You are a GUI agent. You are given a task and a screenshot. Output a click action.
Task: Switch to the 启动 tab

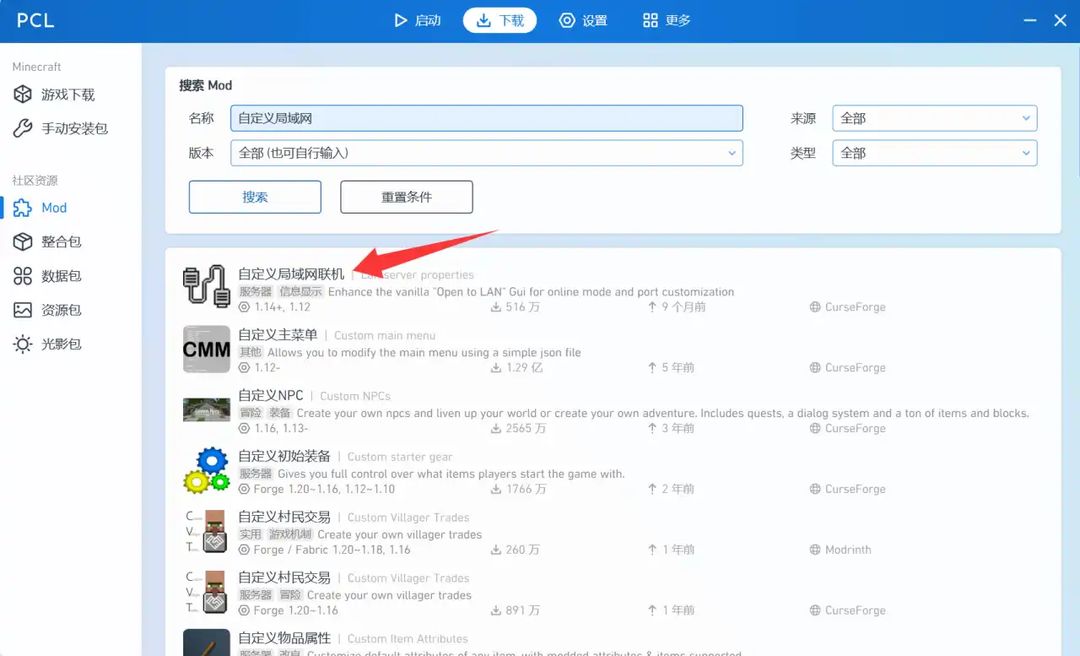pos(417,21)
